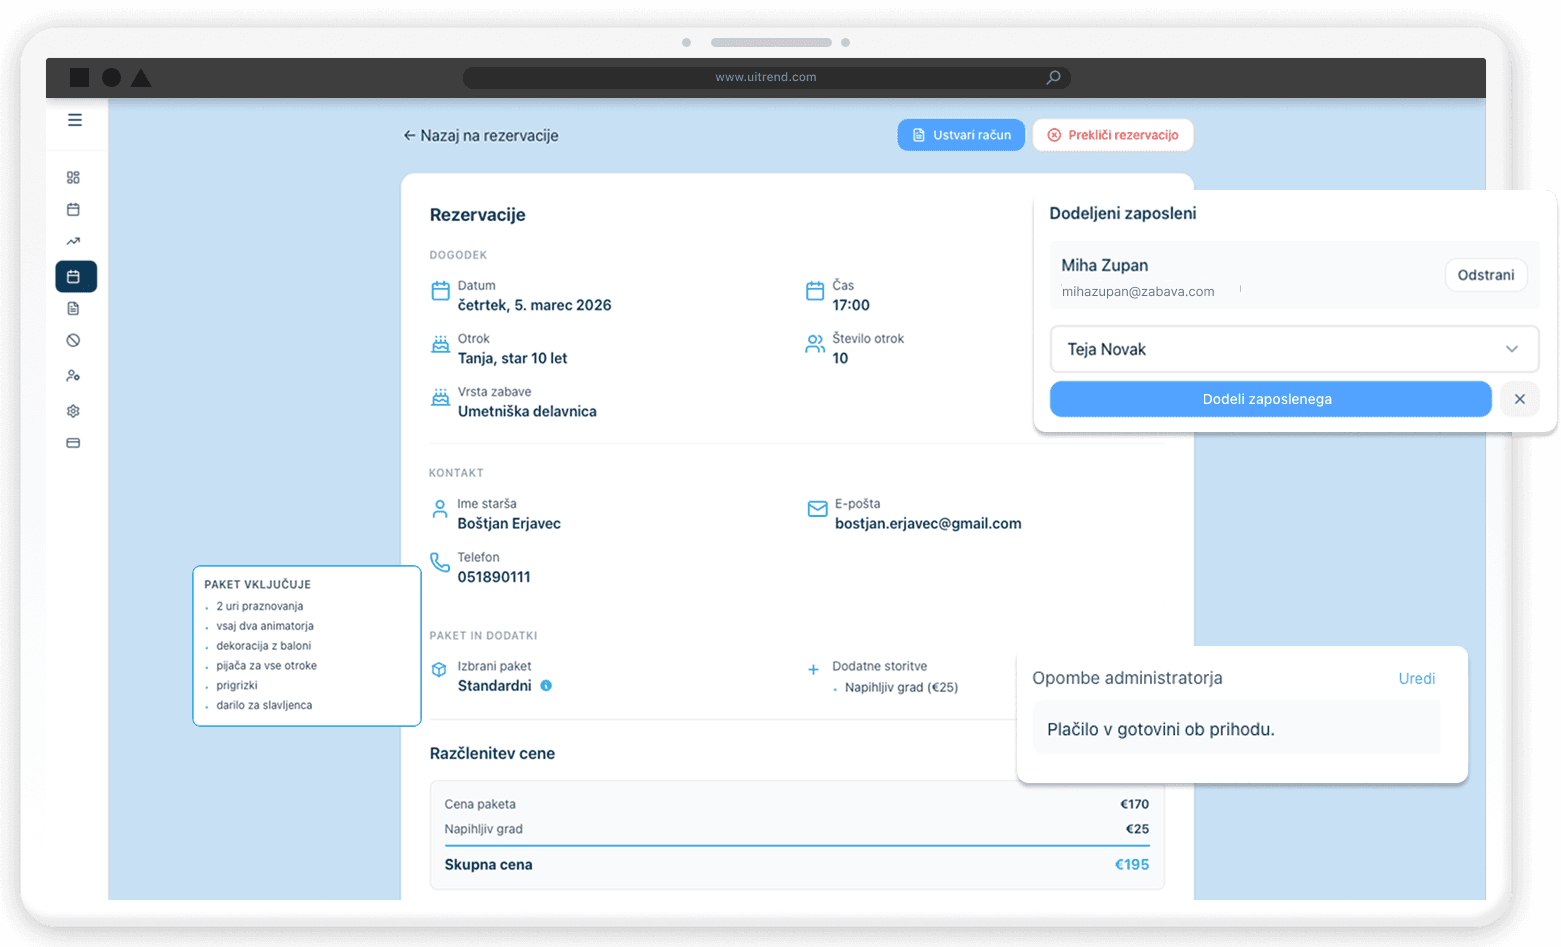Click the blocked (crossed circle) sidebar icon

[73, 341]
